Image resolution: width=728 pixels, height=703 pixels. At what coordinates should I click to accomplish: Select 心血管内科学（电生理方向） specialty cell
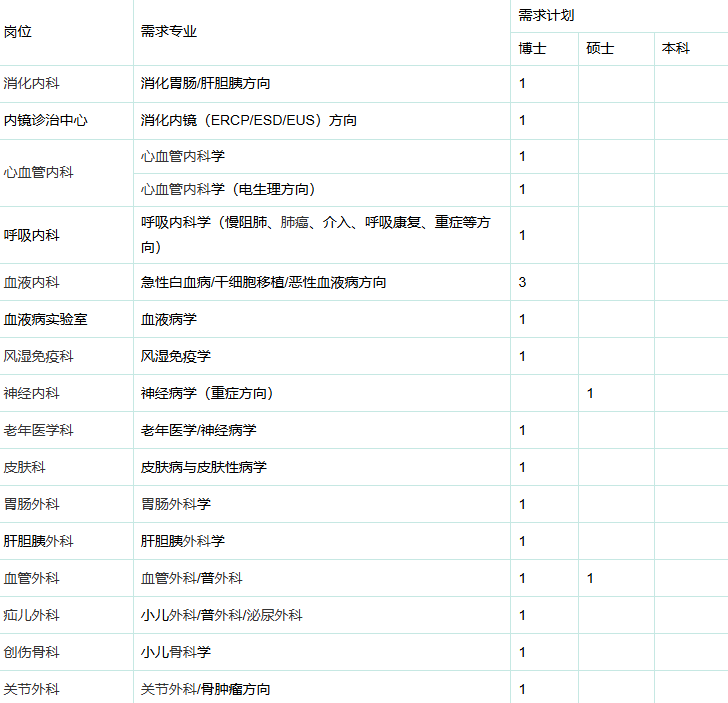click(228, 190)
